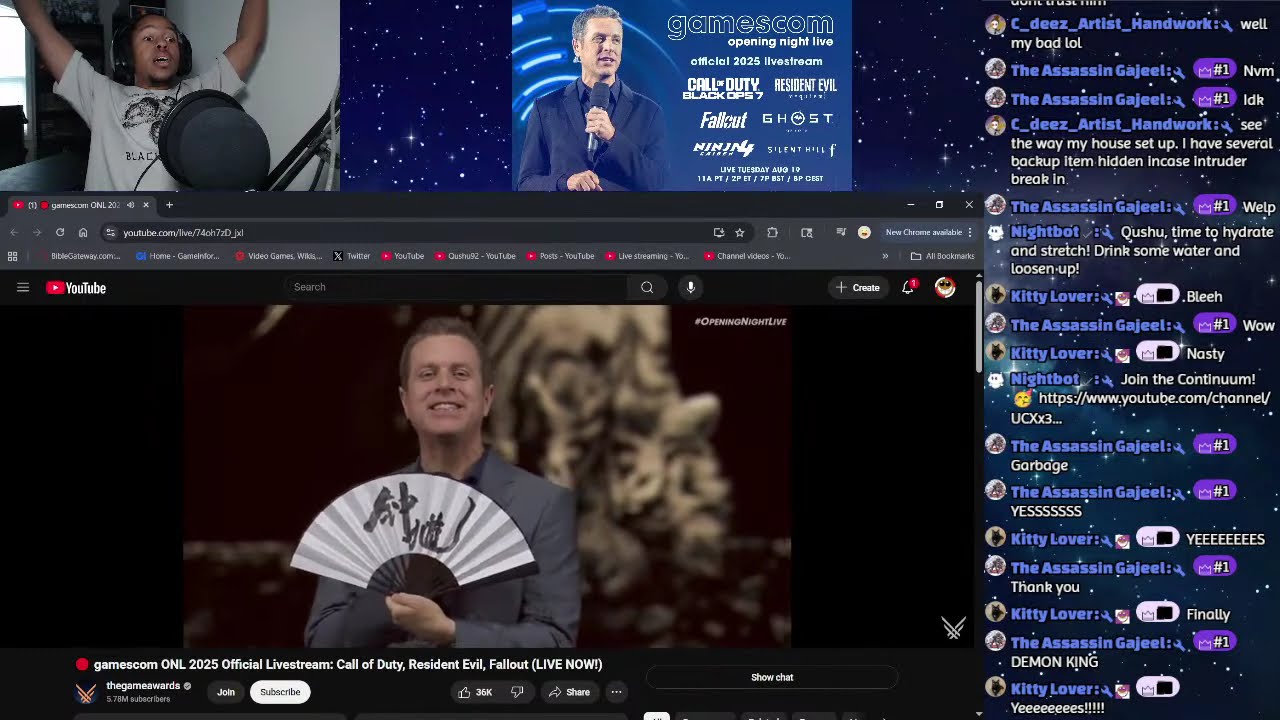Select the video title text
Viewport: 1280px width, 720px height.
tap(348, 664)
